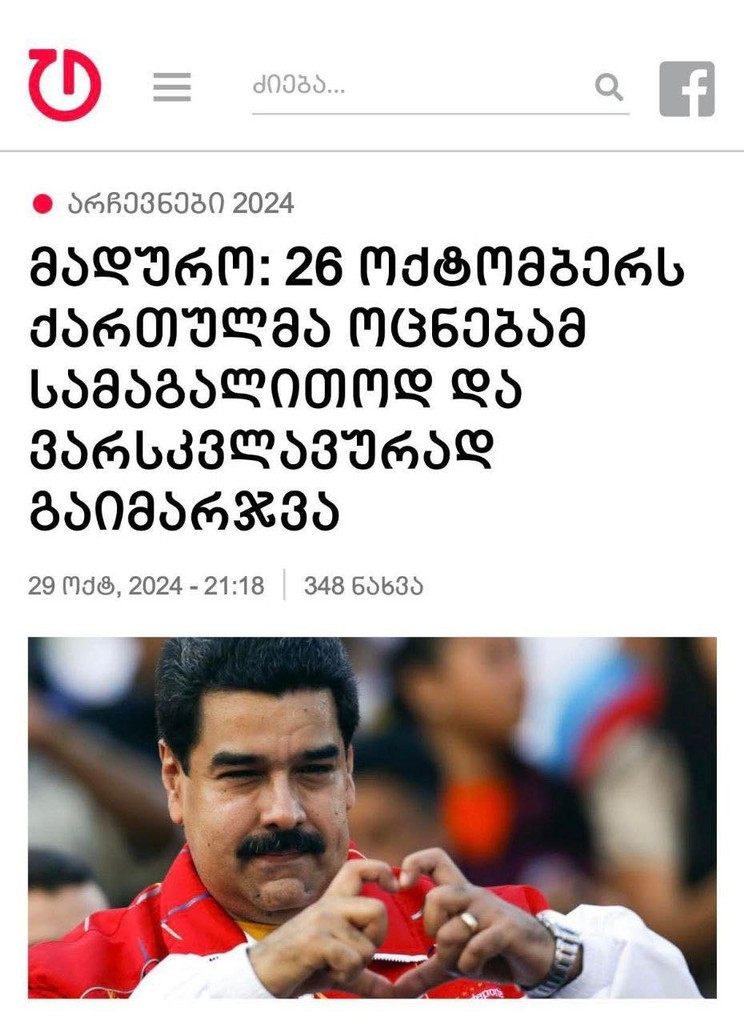Open the Facebook page icon

(x=687, y=89)
